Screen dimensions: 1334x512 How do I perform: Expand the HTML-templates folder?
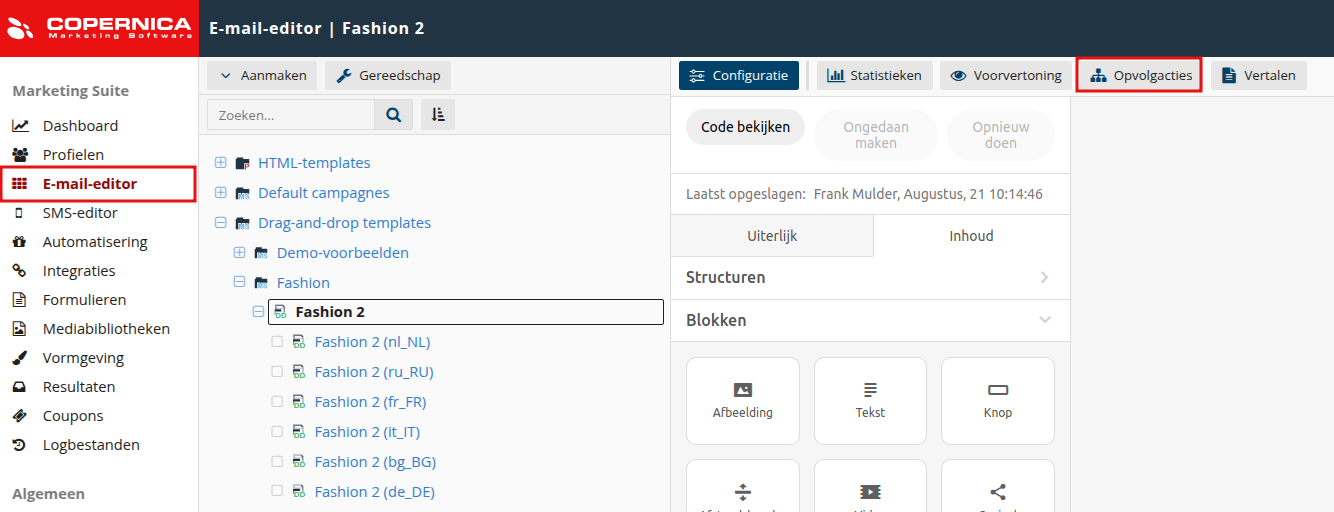tap(221, 163)
